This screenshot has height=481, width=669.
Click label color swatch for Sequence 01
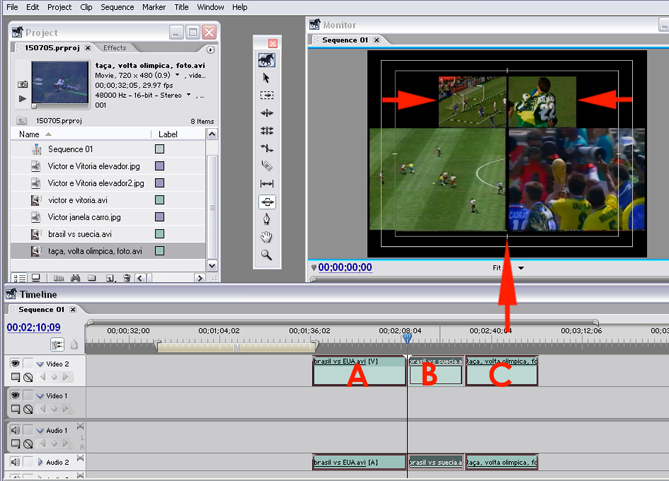click(x=160, y=149)
